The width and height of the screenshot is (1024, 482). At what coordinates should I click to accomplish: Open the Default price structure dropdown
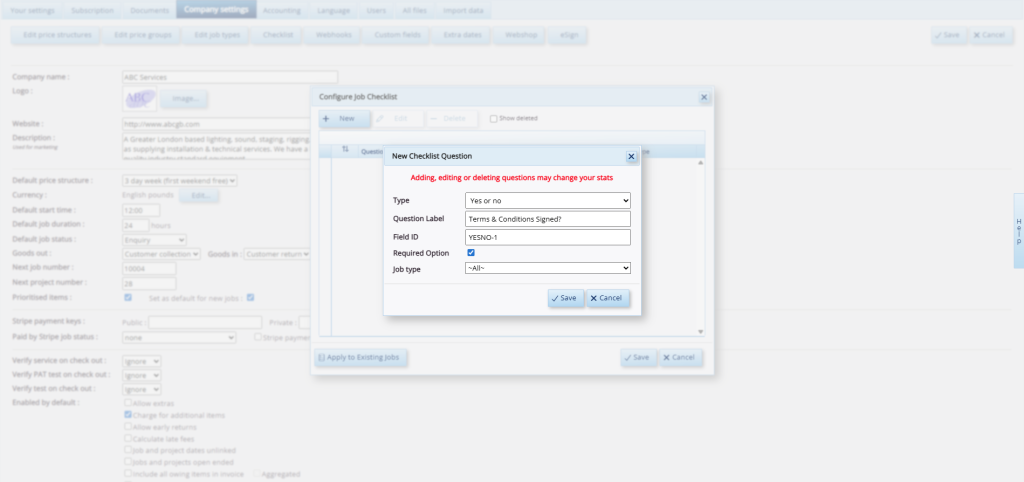point(180,180)
